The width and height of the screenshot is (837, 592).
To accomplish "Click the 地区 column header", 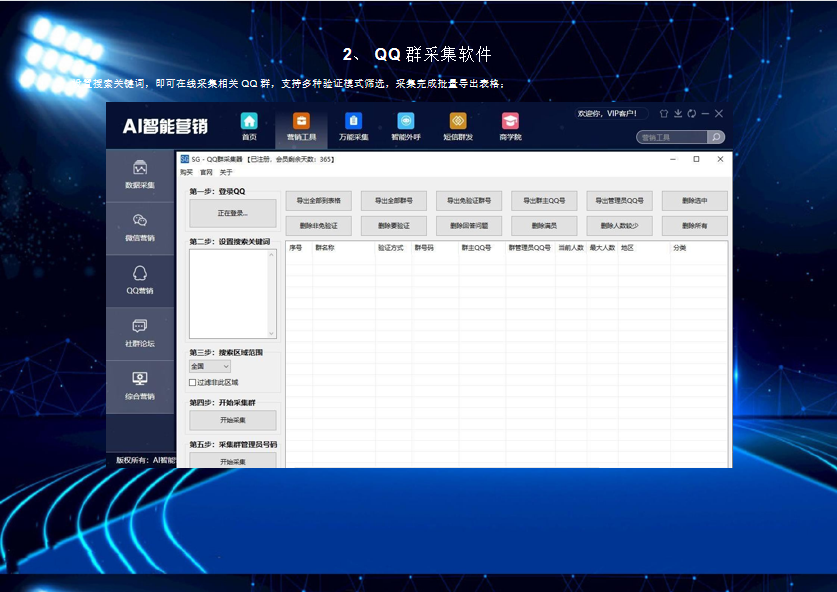I will (x=627, y=248).
